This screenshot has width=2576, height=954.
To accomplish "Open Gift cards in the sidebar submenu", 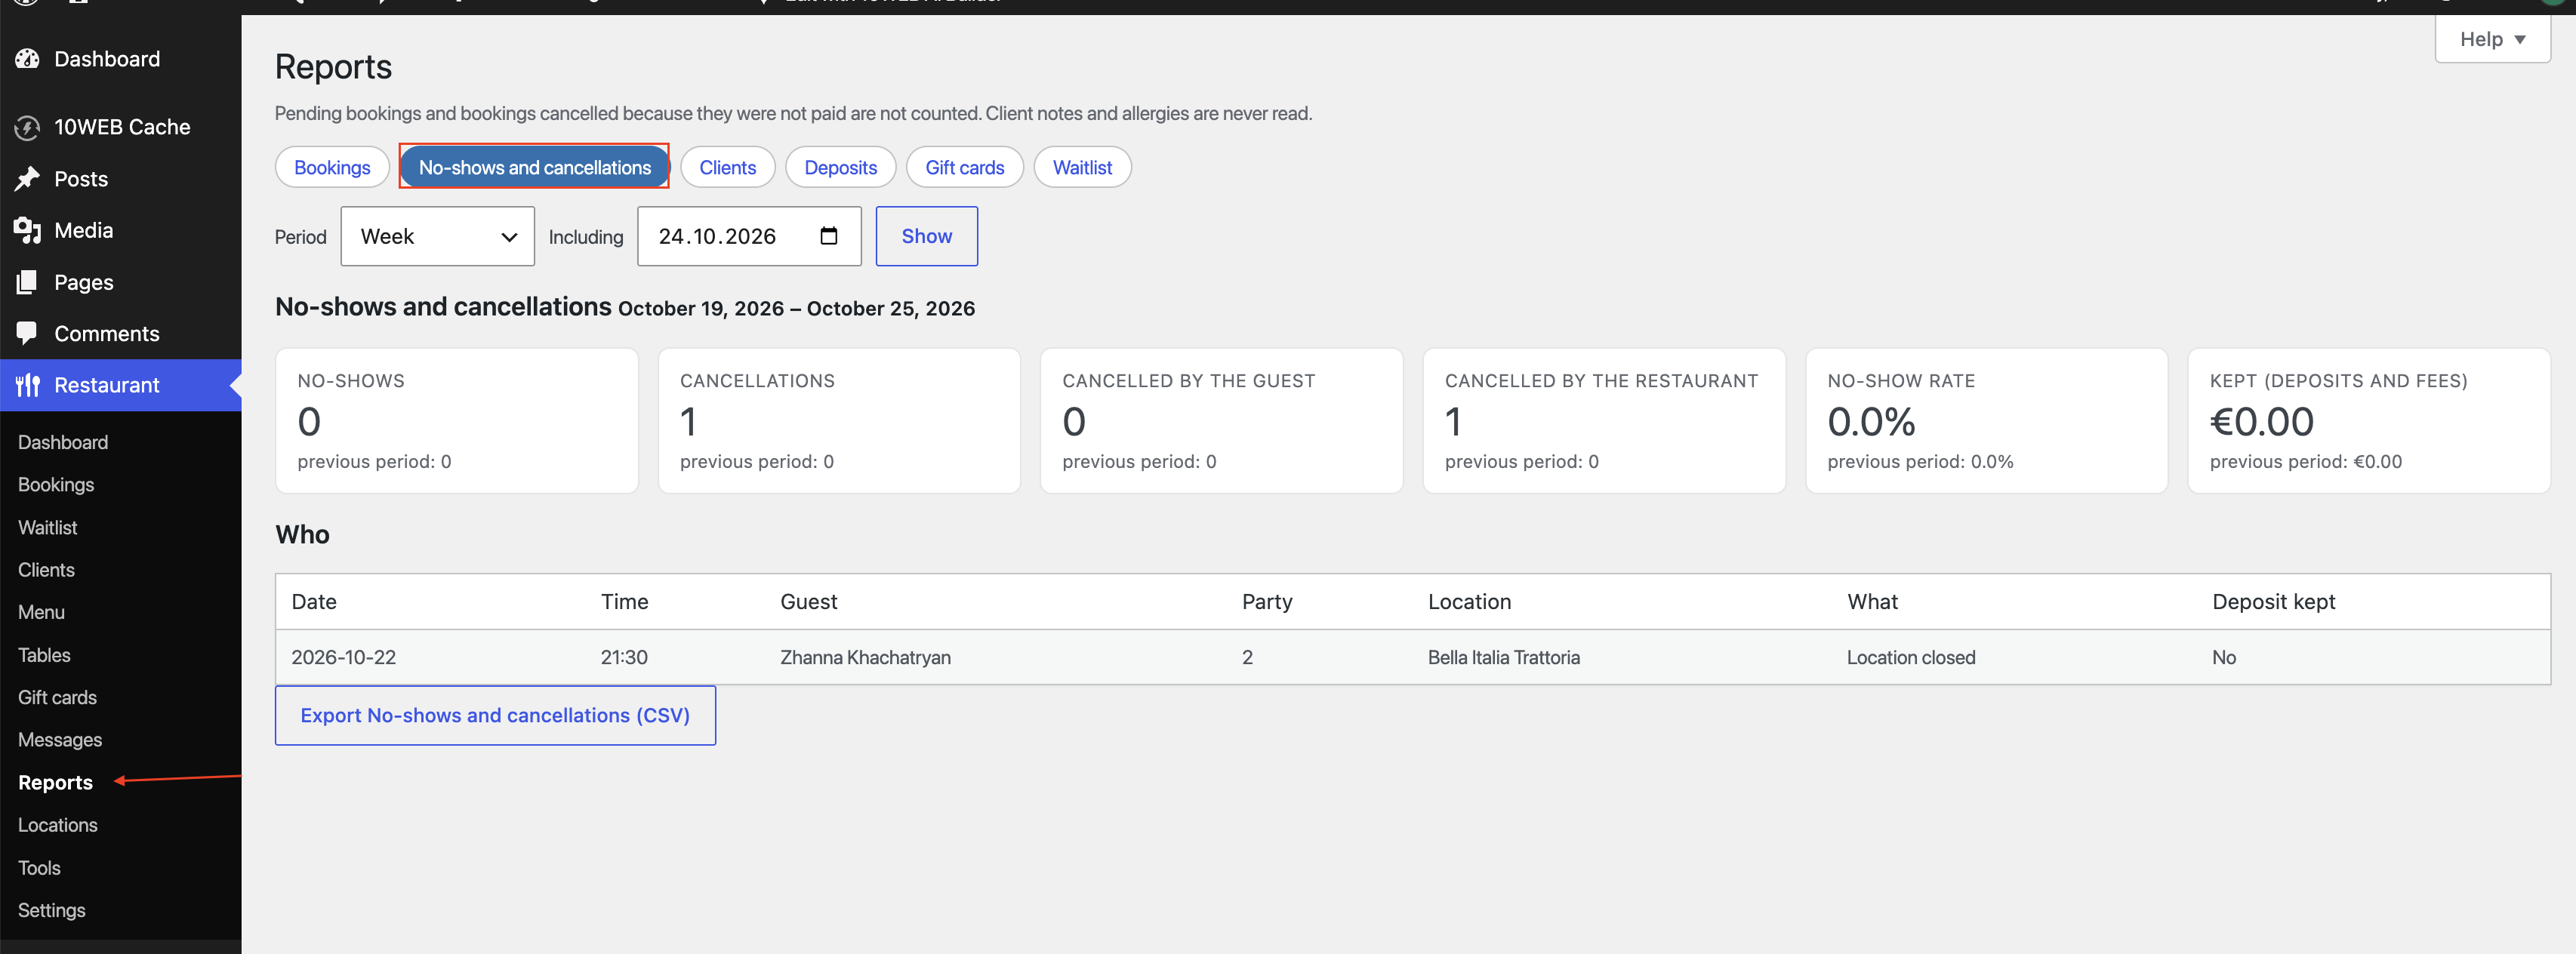I will (x=57, y=697).
